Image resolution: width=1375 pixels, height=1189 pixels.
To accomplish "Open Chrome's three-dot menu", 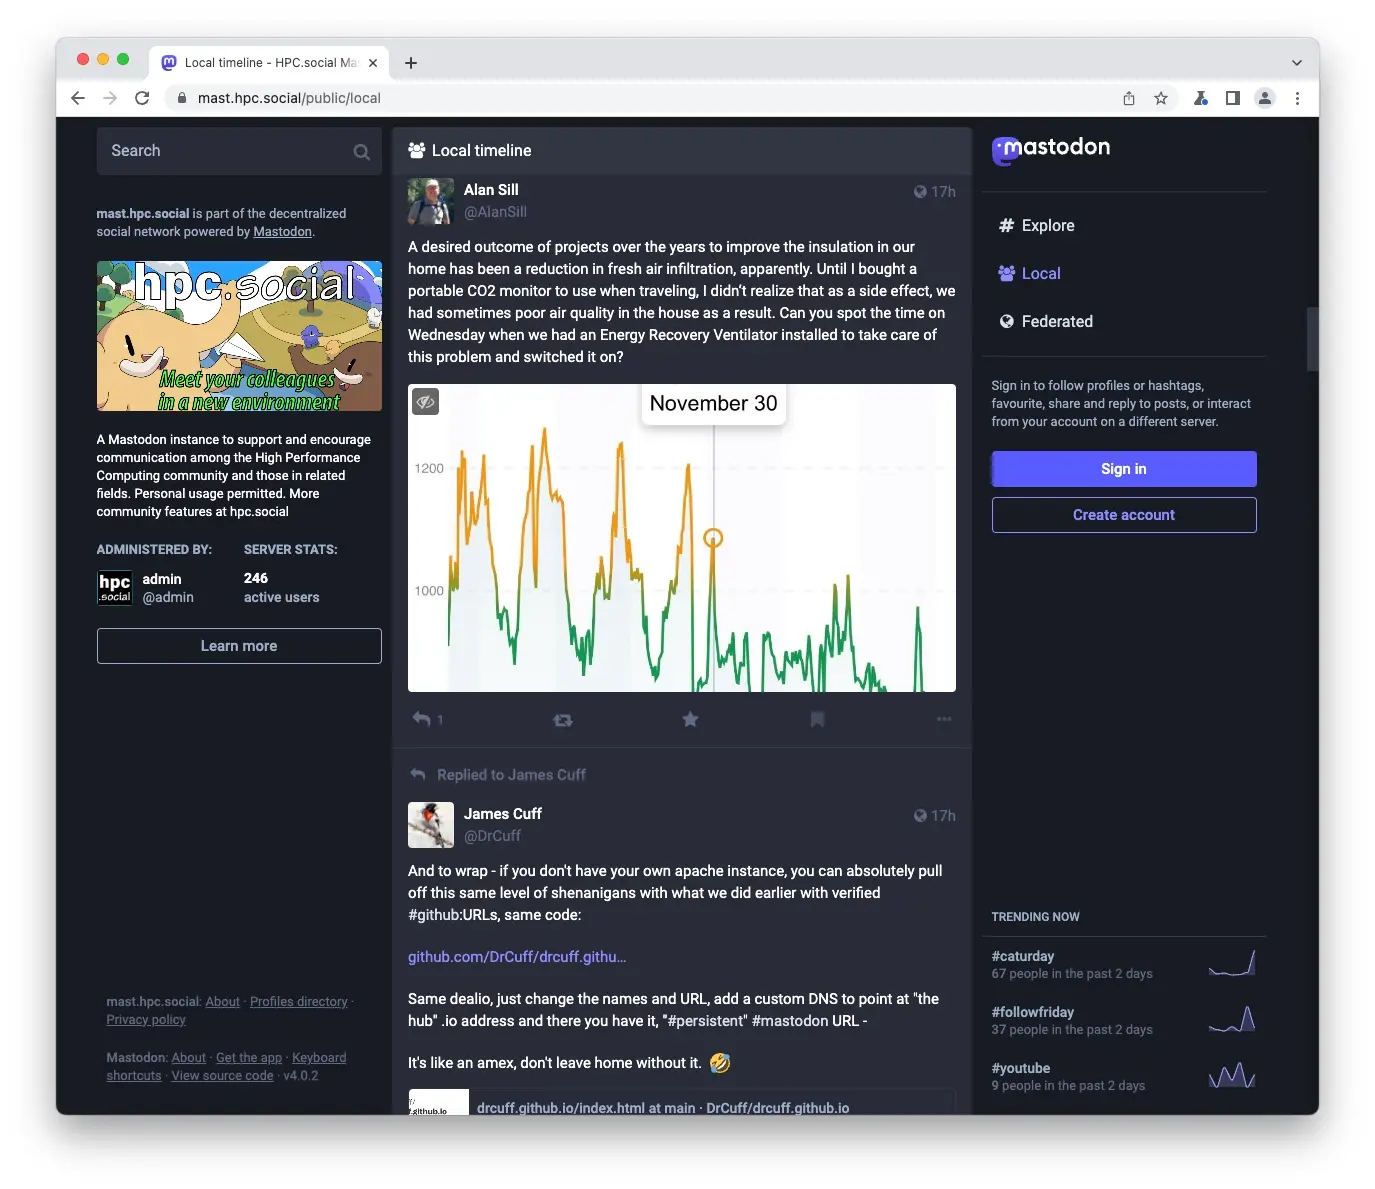I will point(1297,98).
